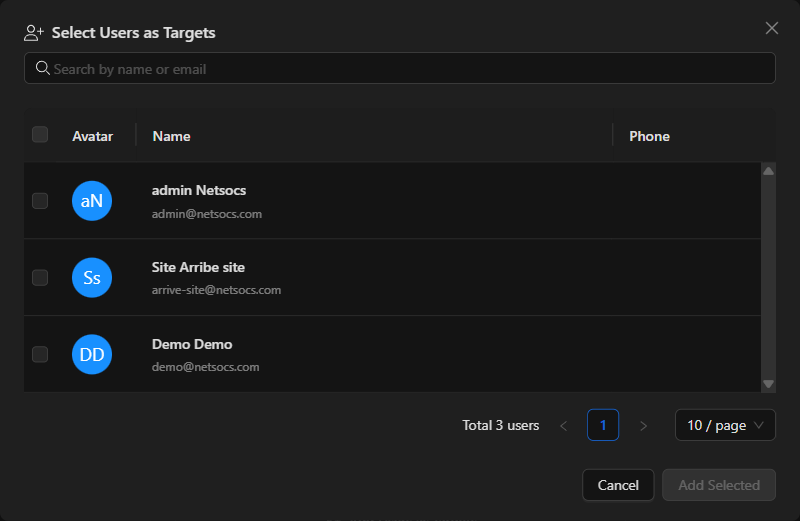800x521 pixels.
Task: Click the Add Selected button
Action: [x=719, y=485]
